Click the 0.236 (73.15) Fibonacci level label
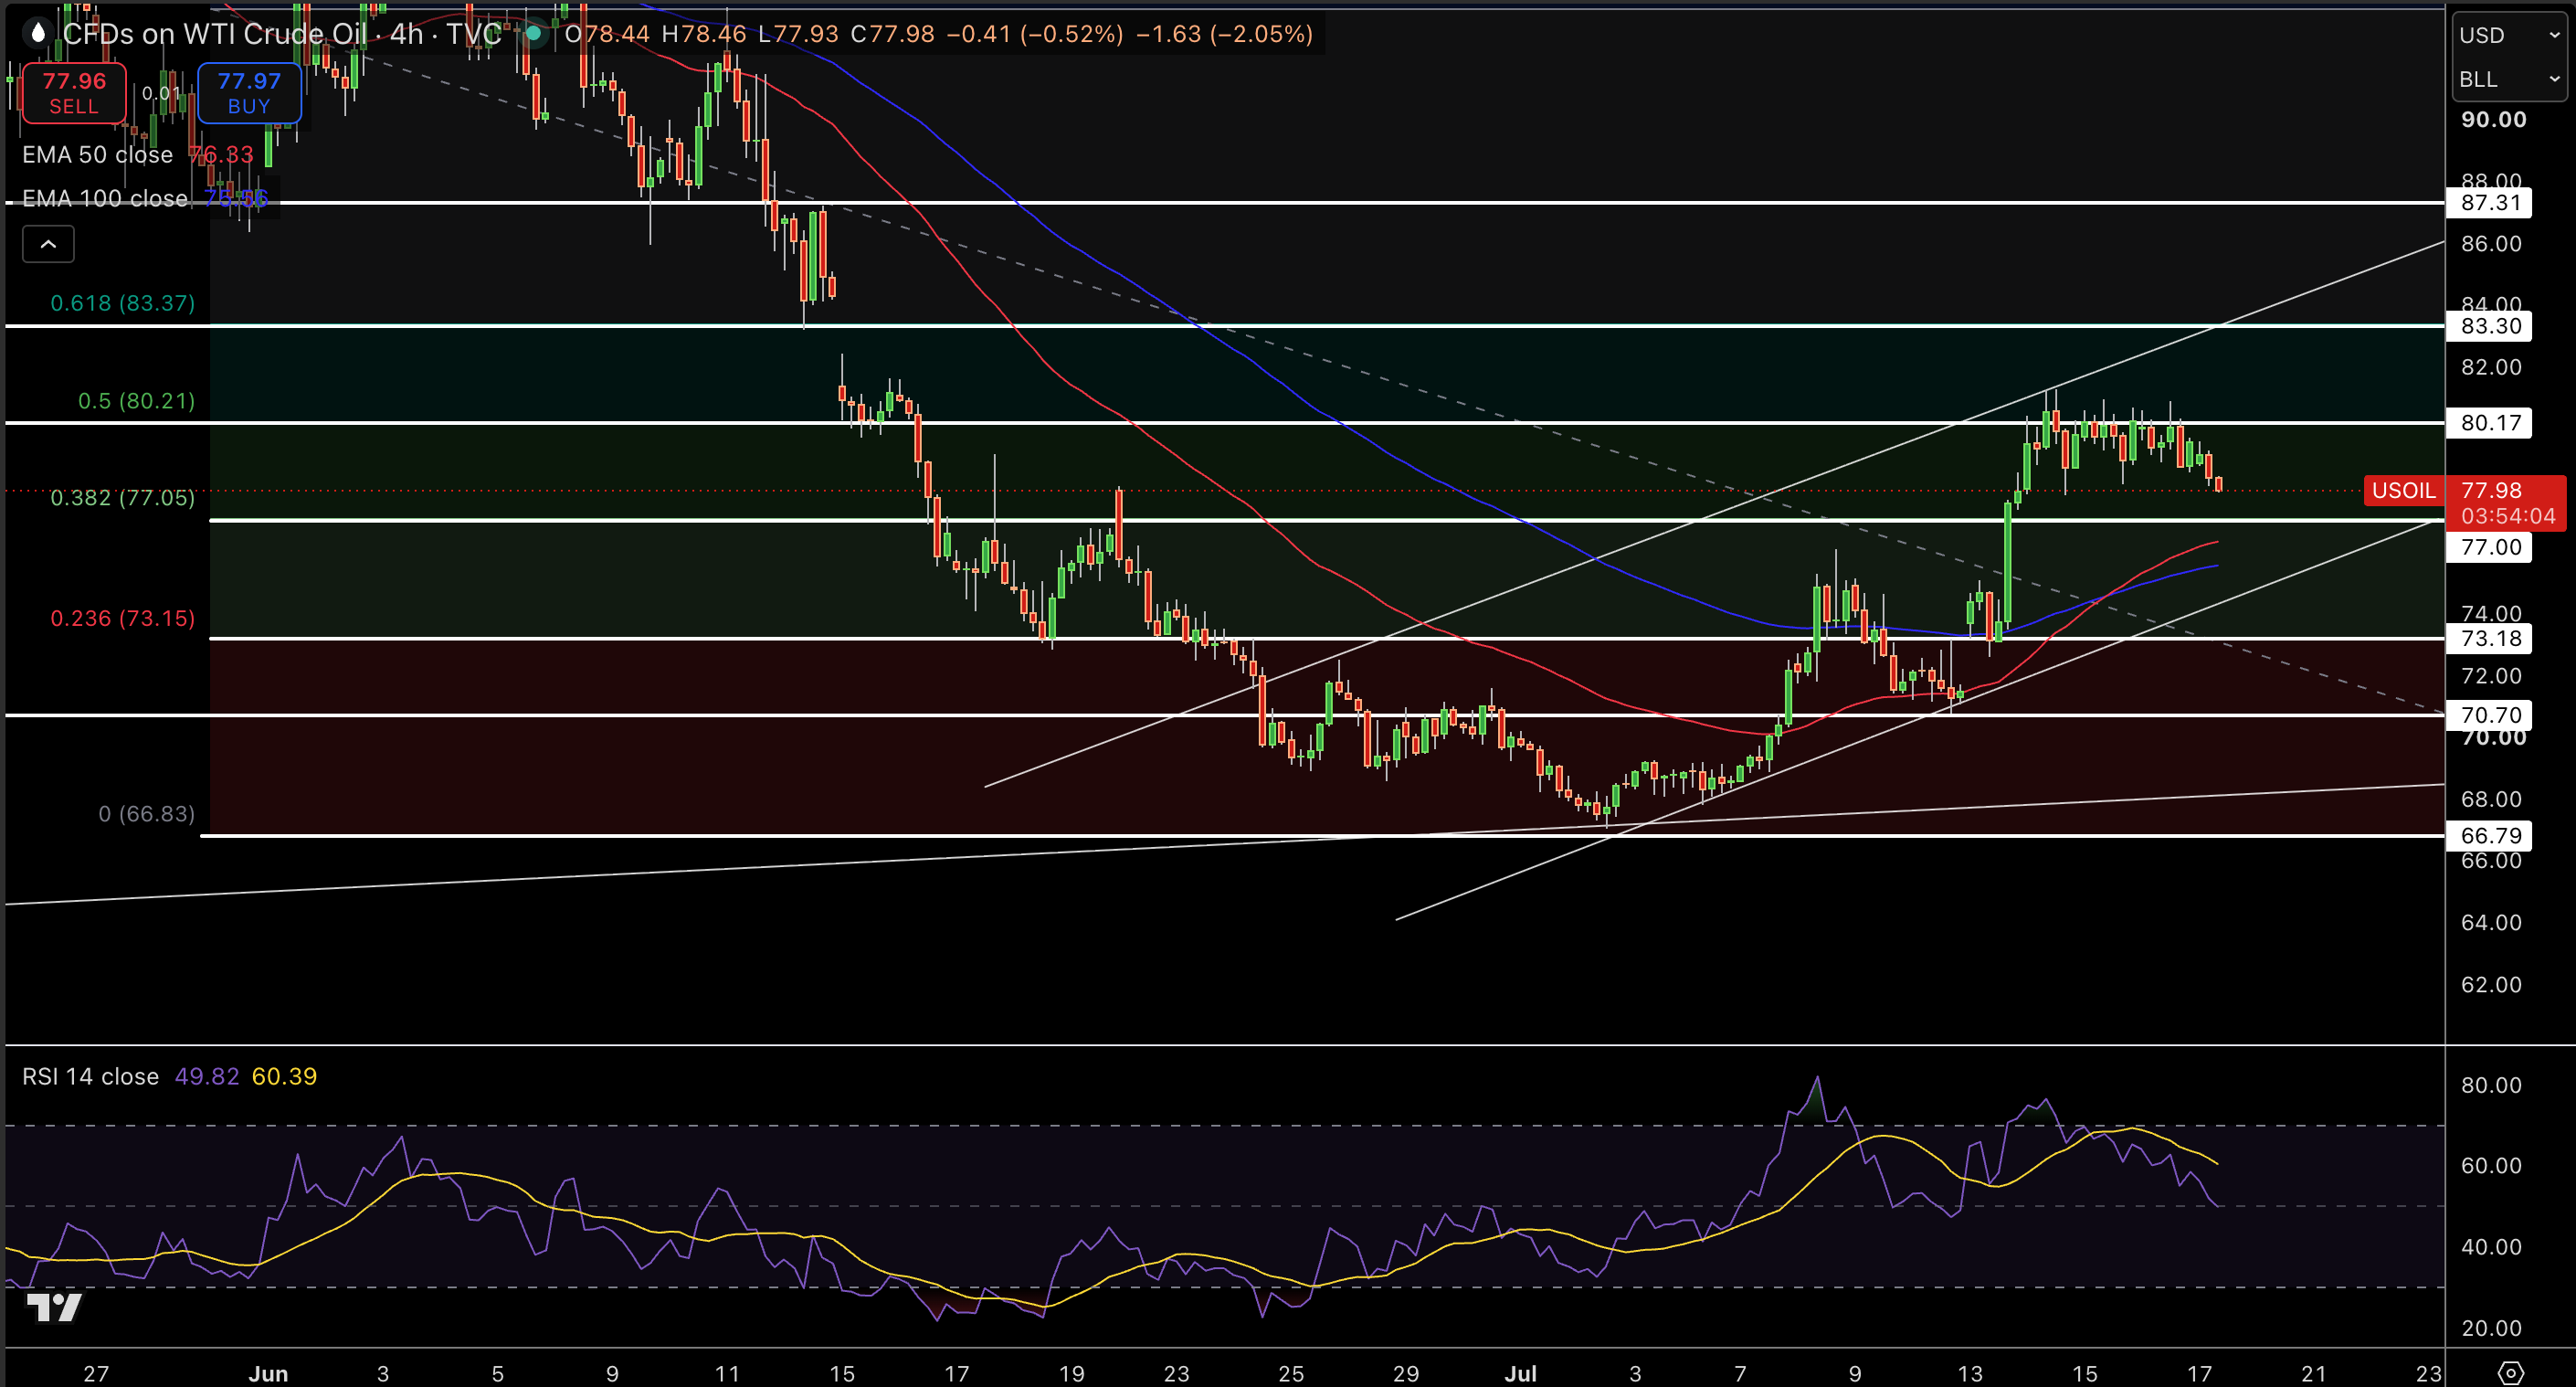The height and width of the screenshot is (1387, 2576). pyautogui.click(x=123, y=618)
